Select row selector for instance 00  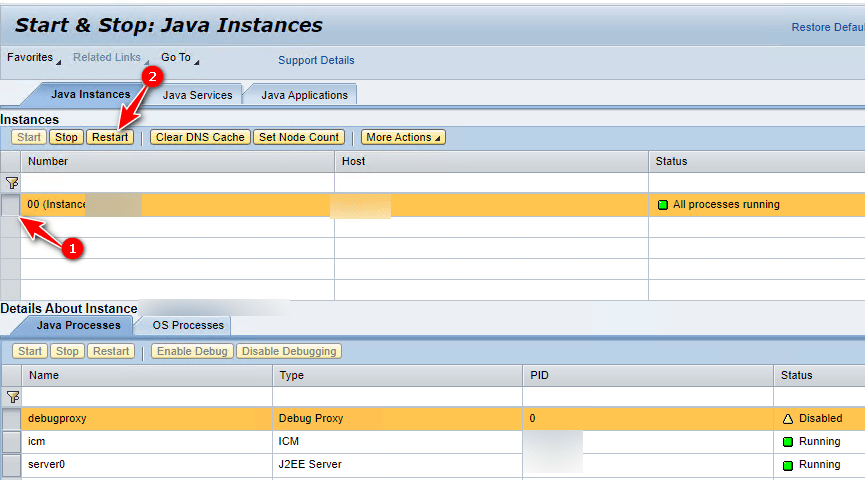(10, 205)
